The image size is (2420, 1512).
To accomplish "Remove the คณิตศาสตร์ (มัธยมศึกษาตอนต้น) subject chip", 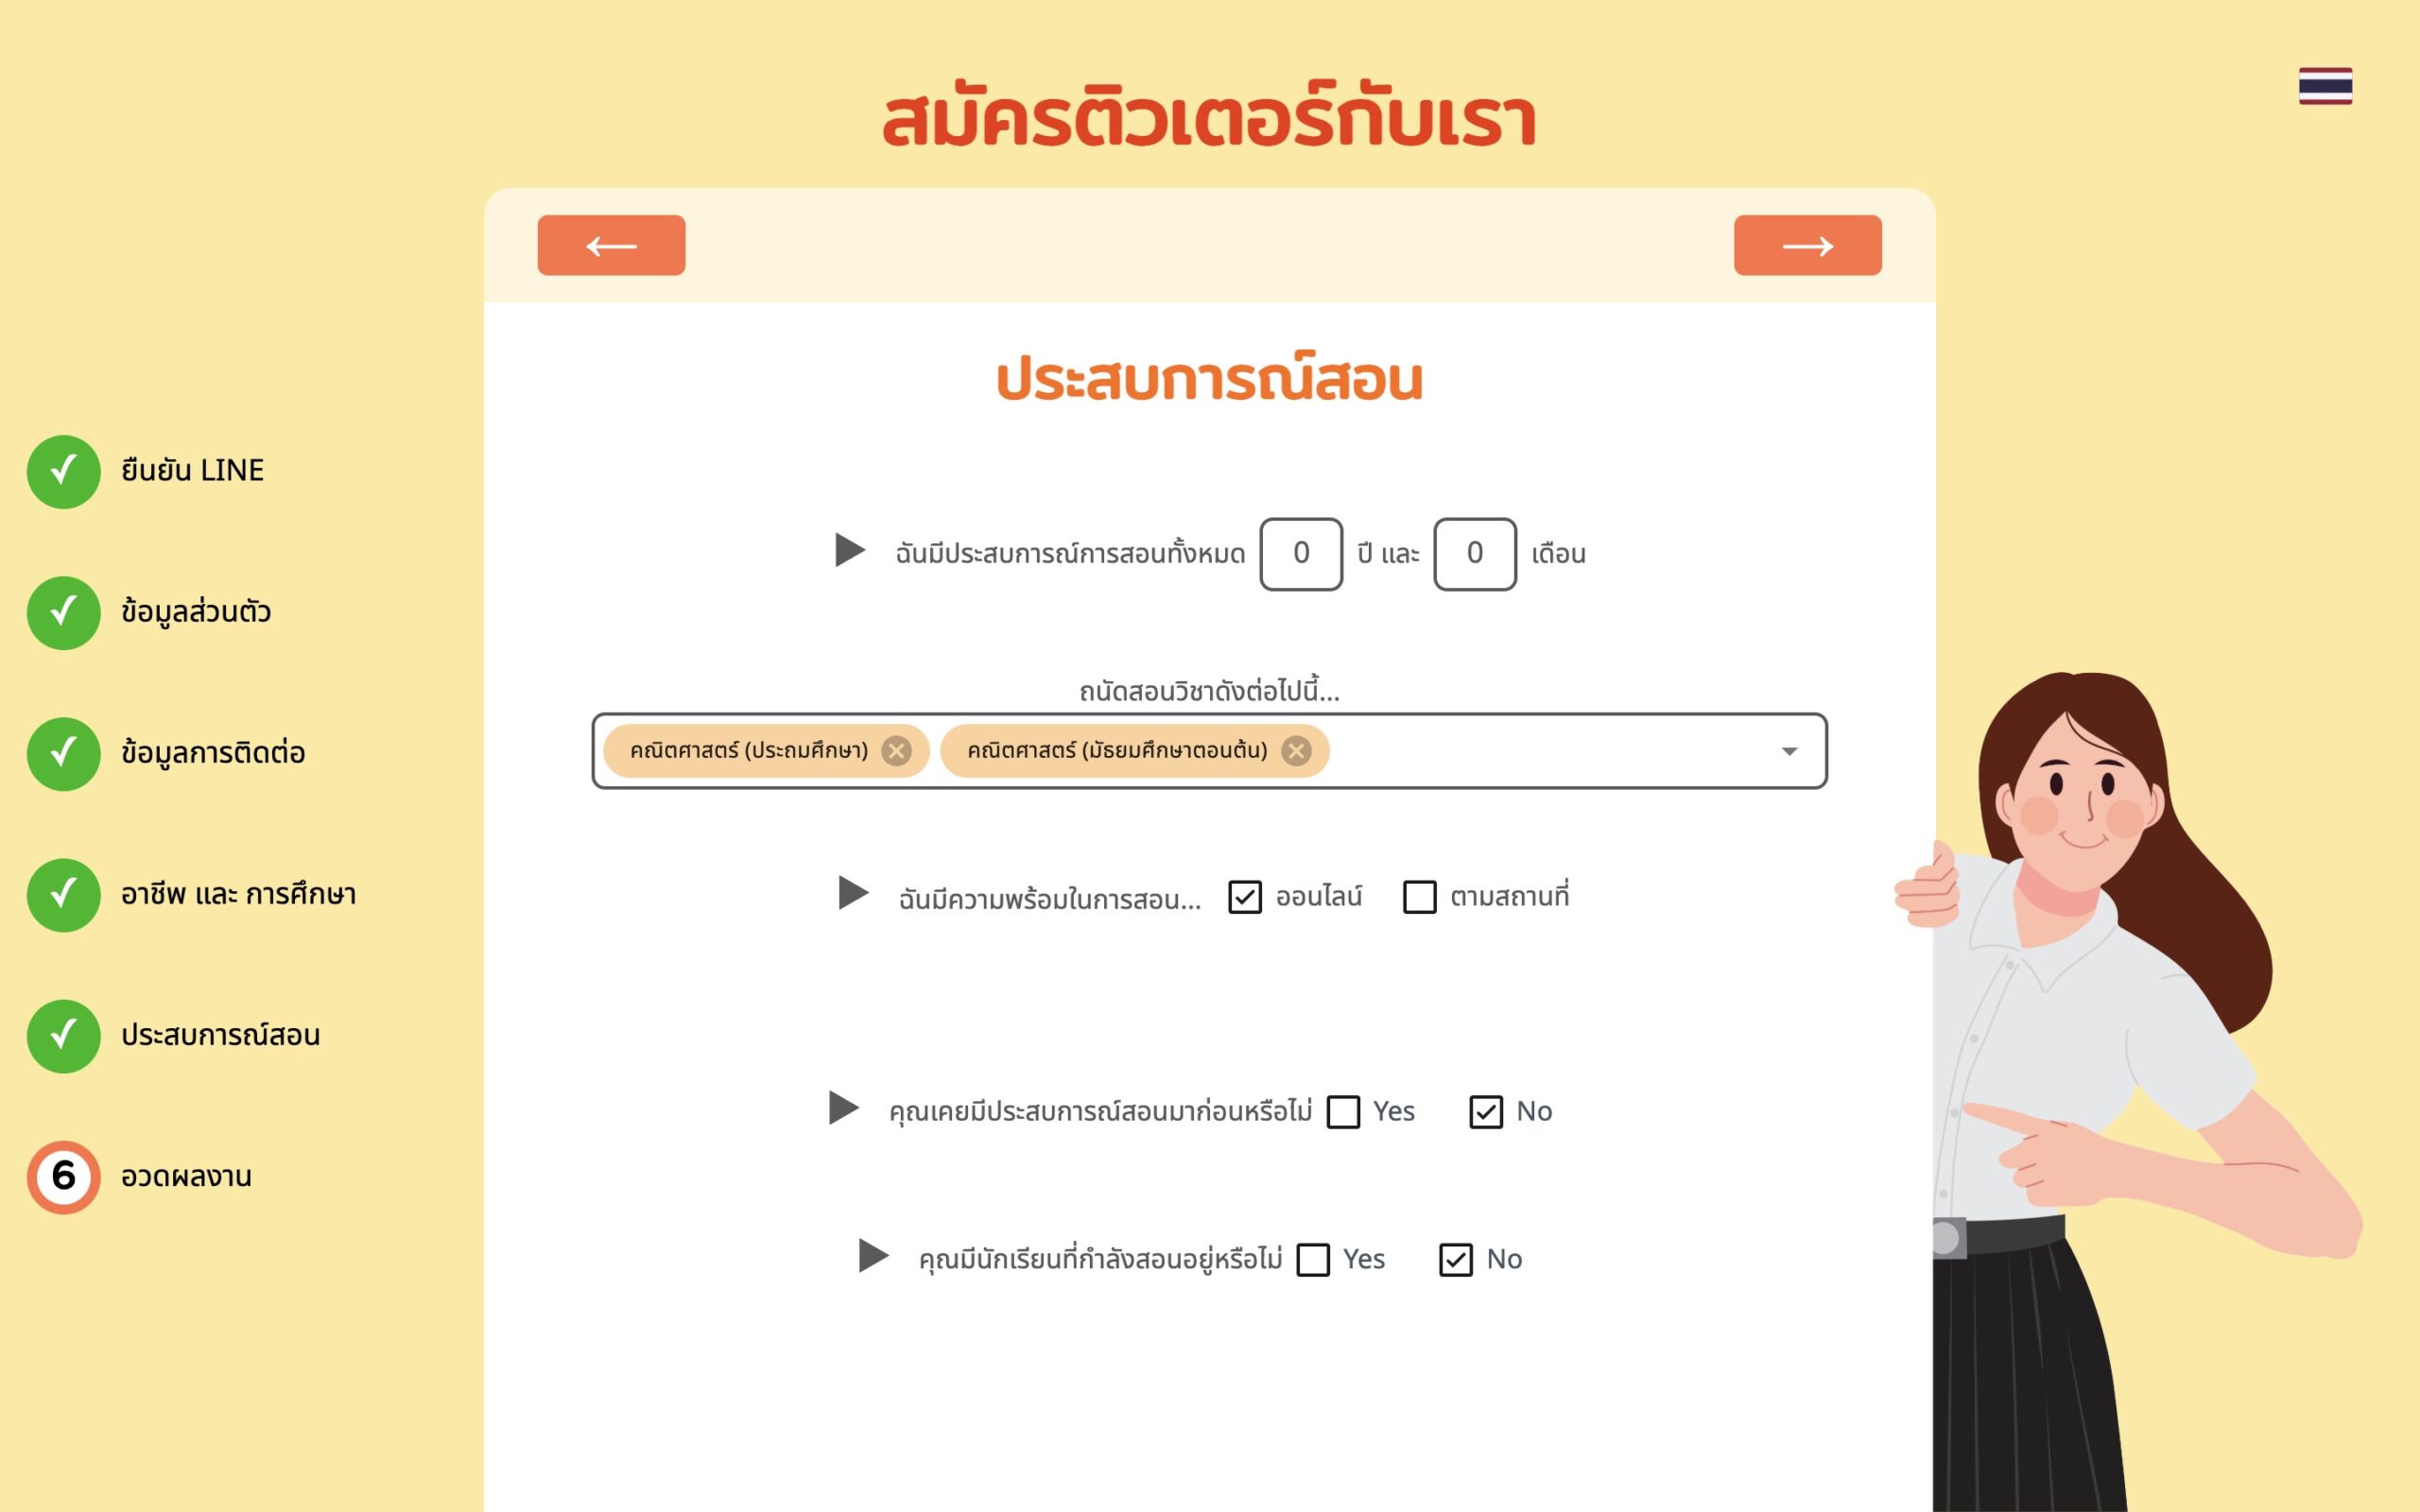I will 1296,751.
